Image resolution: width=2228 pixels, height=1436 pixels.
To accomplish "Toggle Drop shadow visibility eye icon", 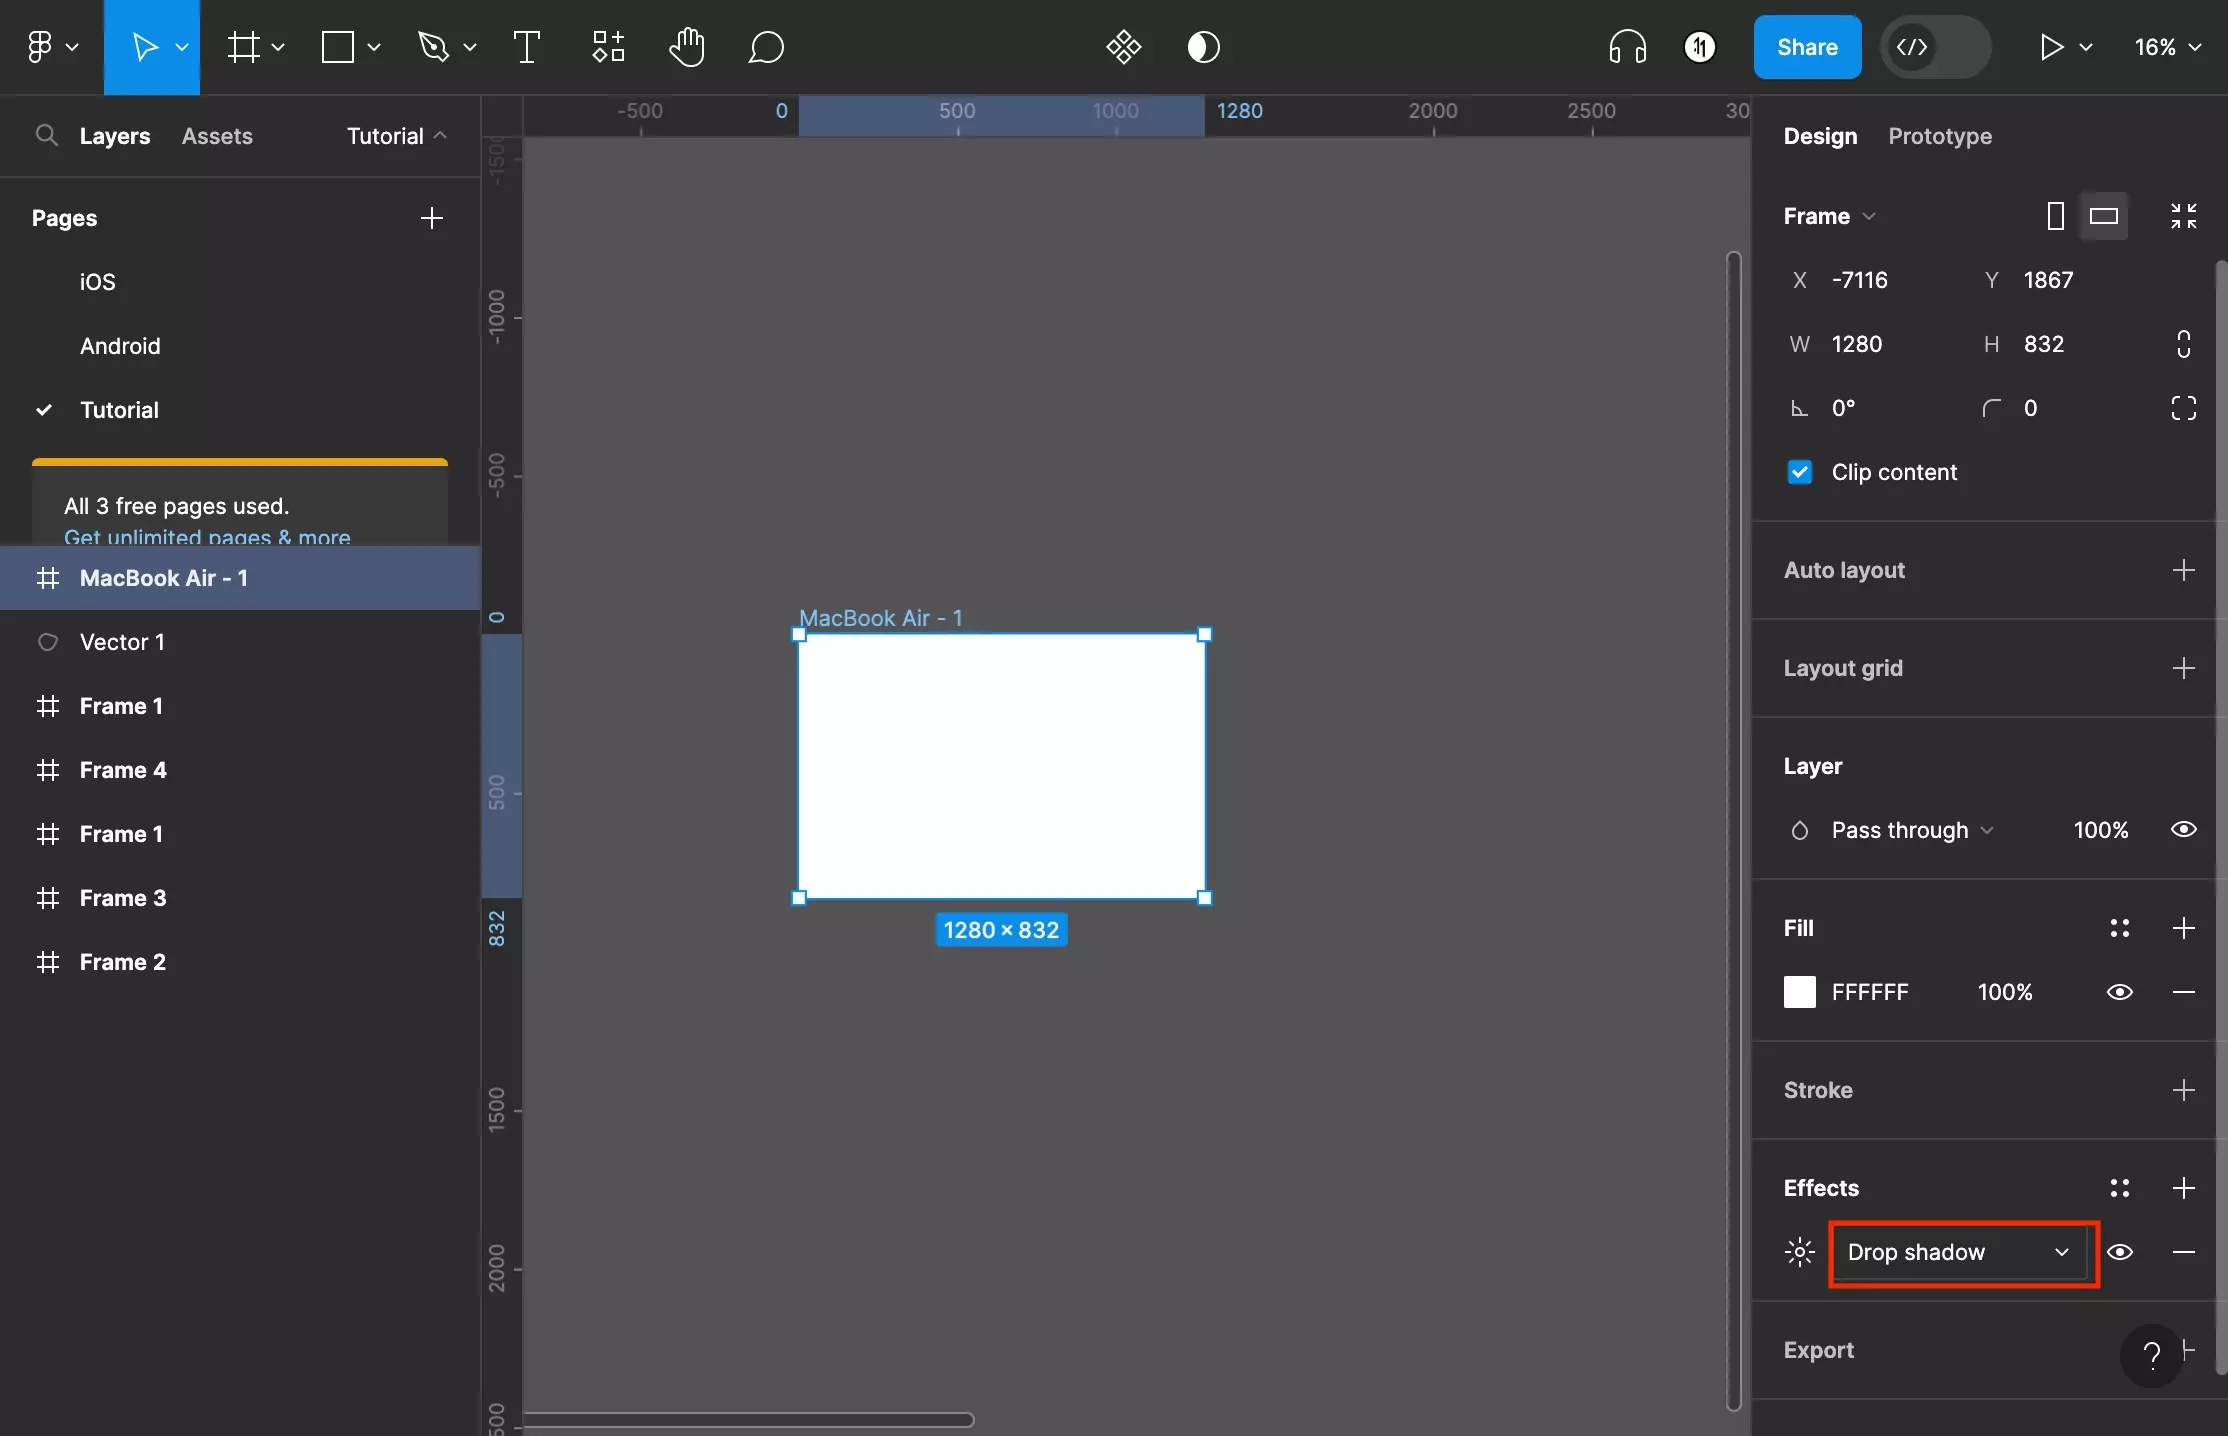I will [2119, 1251].
